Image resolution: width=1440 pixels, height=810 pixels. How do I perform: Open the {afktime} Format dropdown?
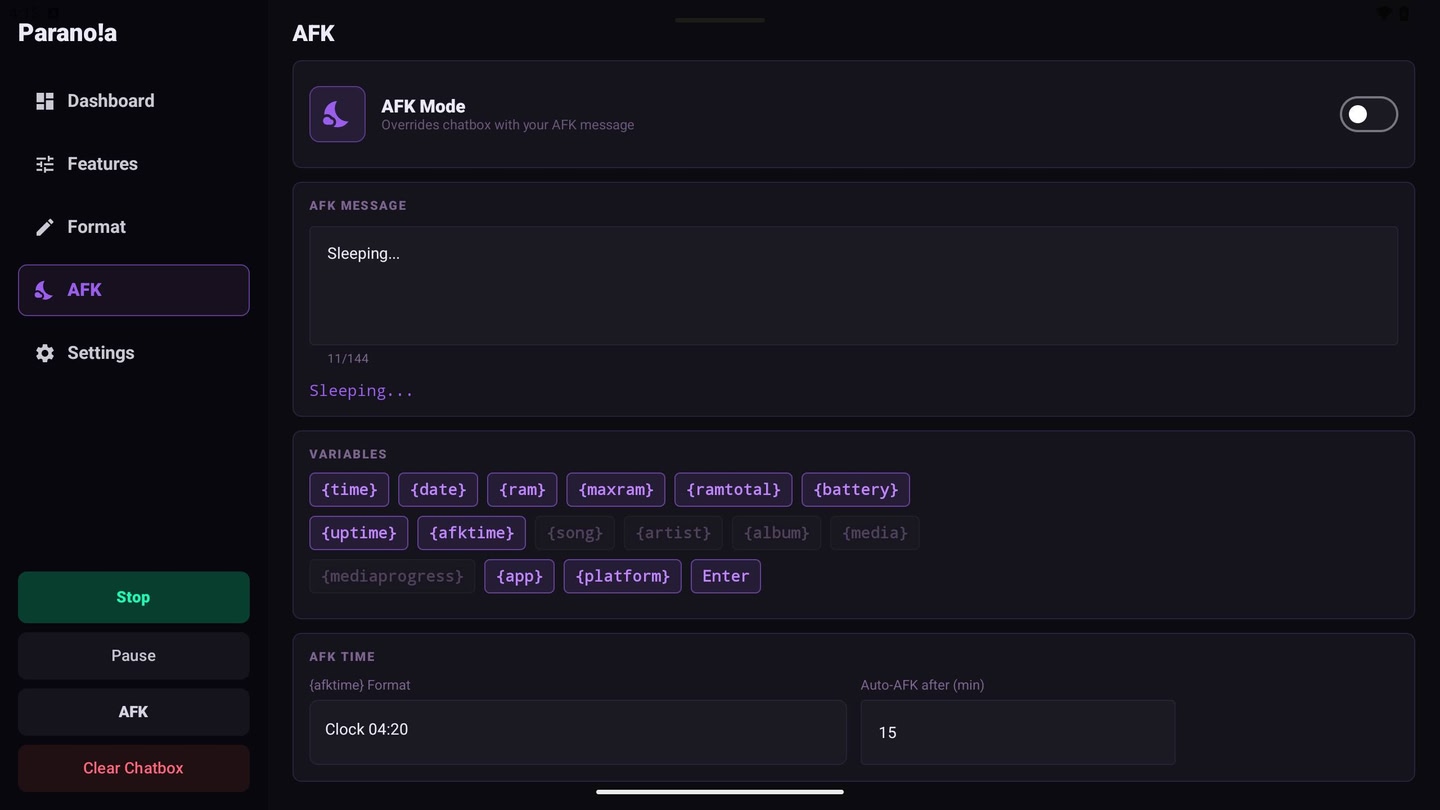point(578,732)
